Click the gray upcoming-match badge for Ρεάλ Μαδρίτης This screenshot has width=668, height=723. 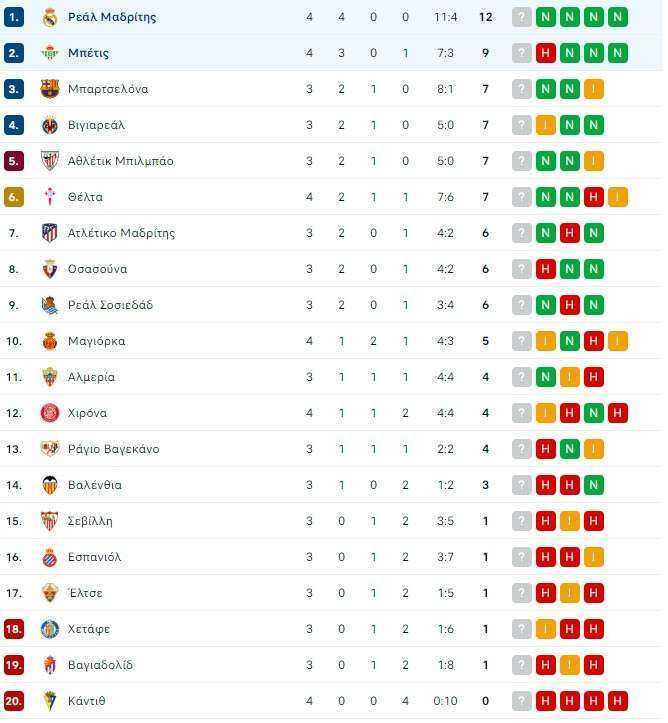coord(522,18)
